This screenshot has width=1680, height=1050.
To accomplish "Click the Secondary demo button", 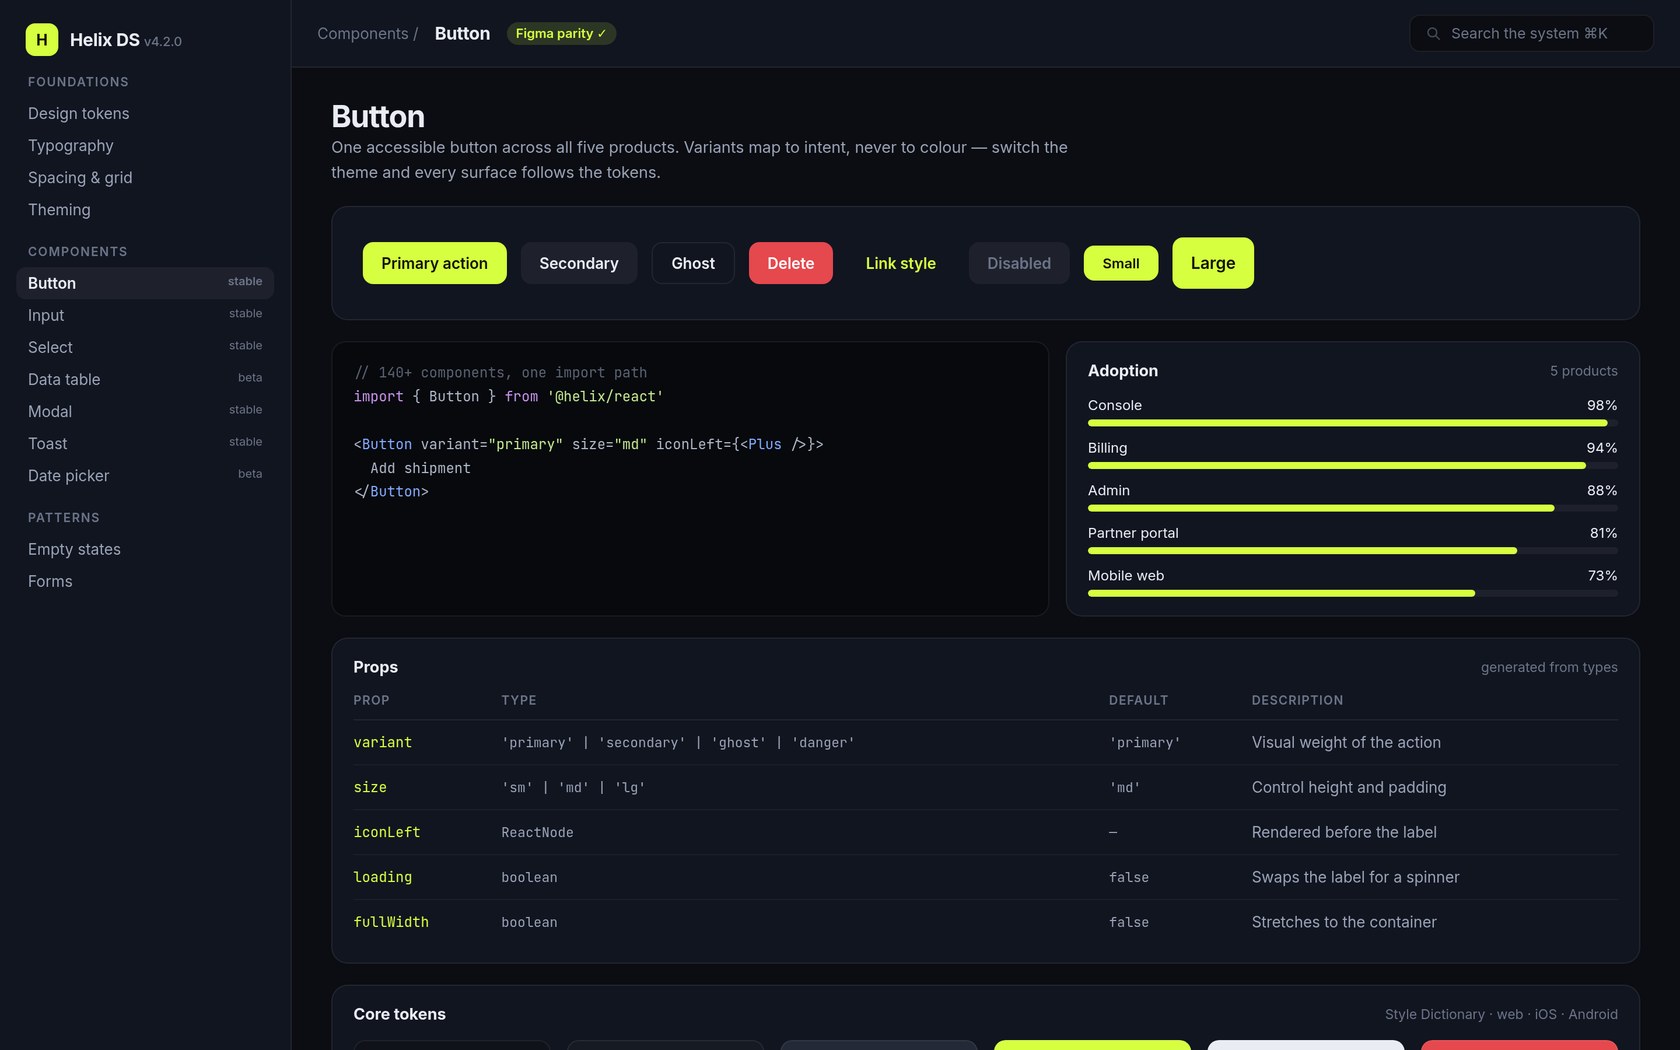I will 579,263.
